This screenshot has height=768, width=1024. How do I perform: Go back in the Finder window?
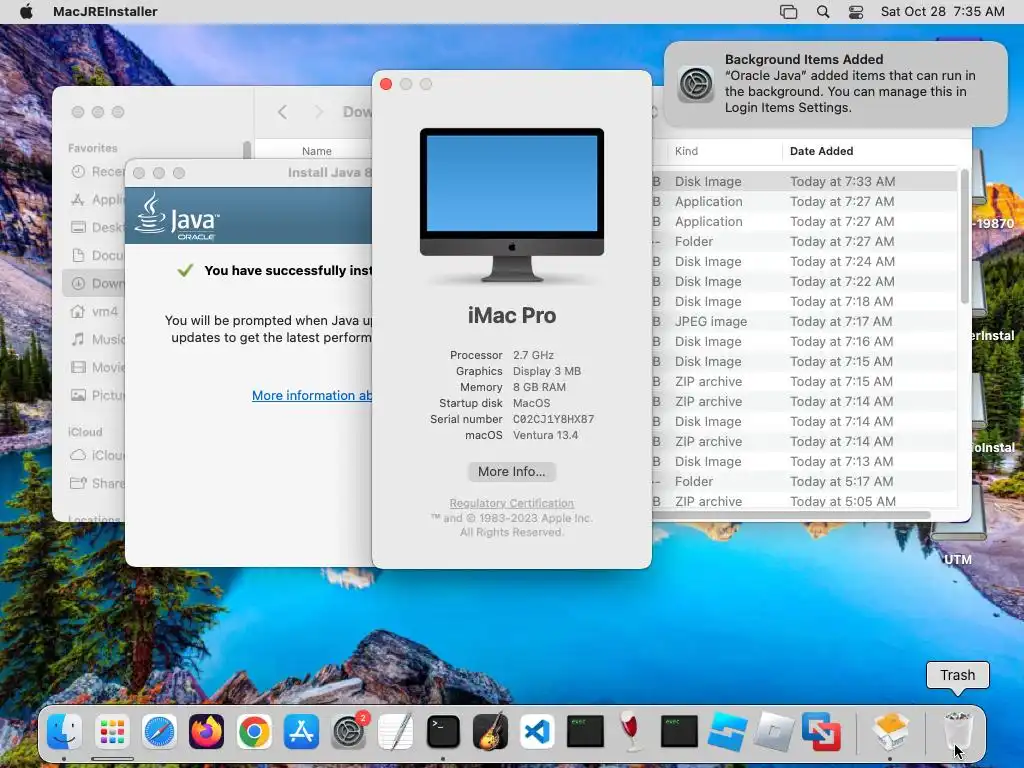pyautogui.click(x=282, y=112)
